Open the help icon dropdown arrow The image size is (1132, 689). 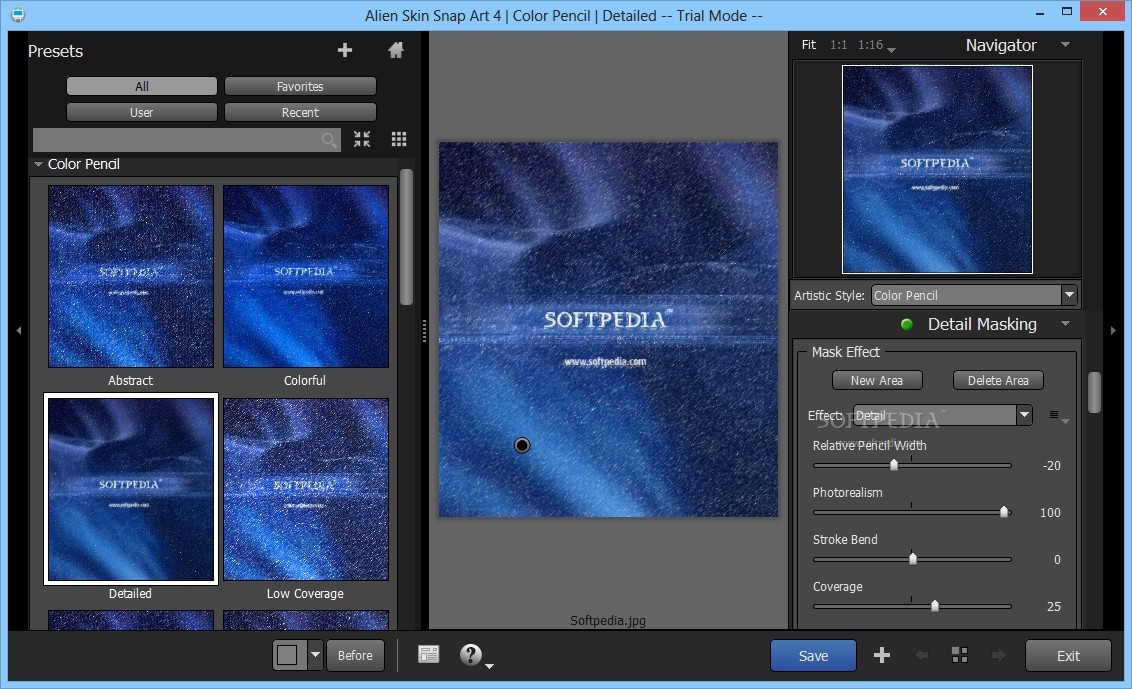(x=489, y=665)
